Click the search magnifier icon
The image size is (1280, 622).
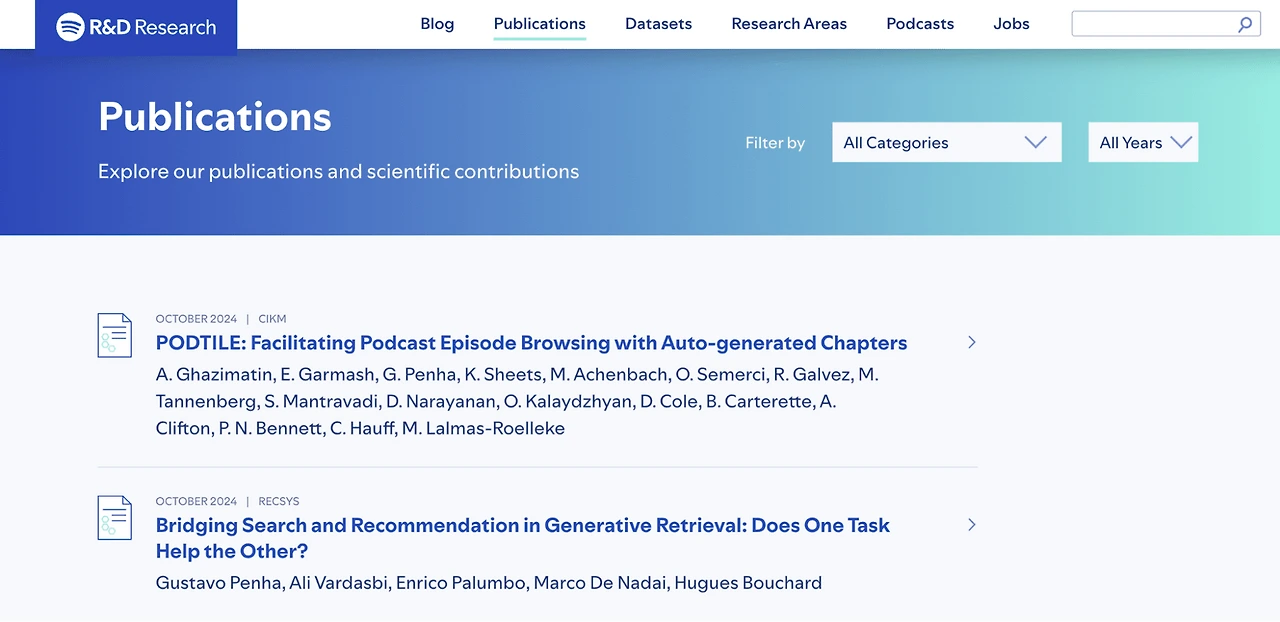tap(1245, 24)
